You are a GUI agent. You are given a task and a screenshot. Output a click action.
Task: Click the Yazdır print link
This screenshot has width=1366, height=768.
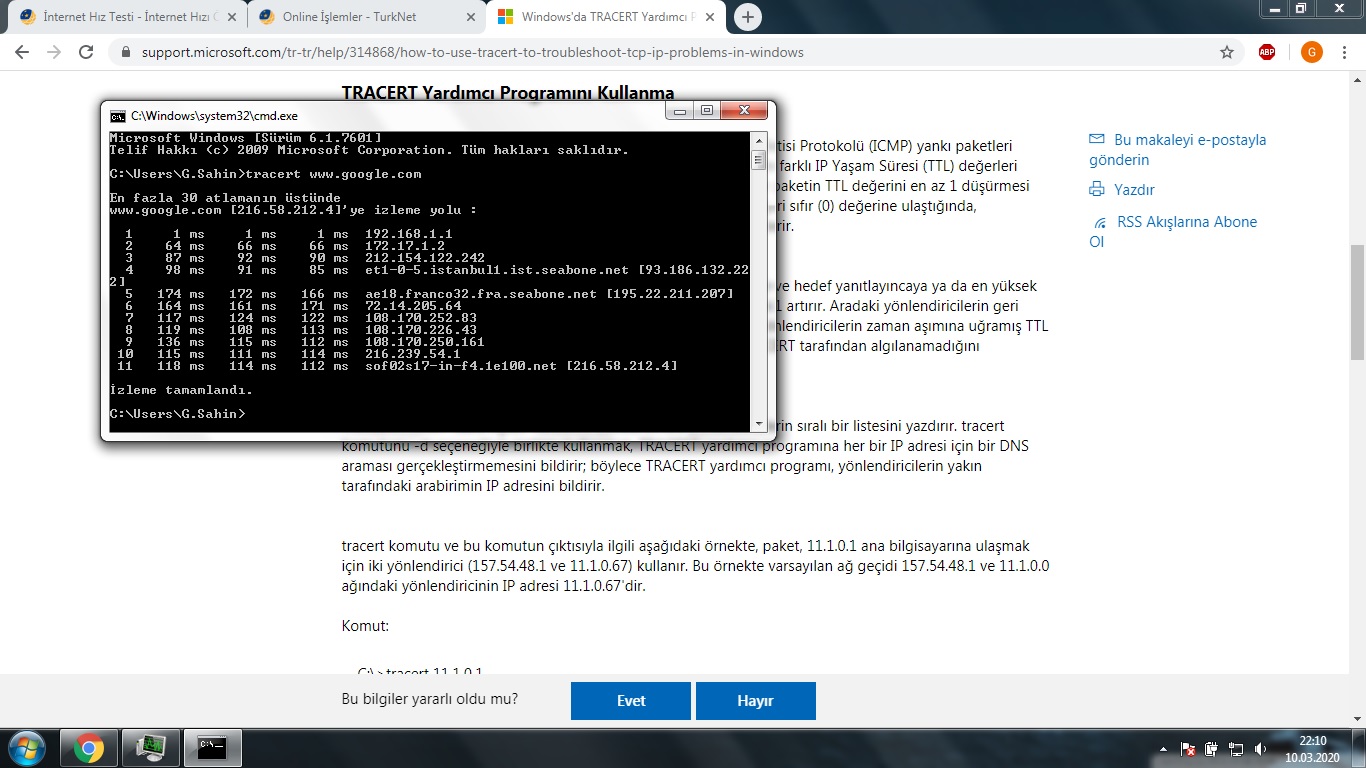pos(1134,189)
